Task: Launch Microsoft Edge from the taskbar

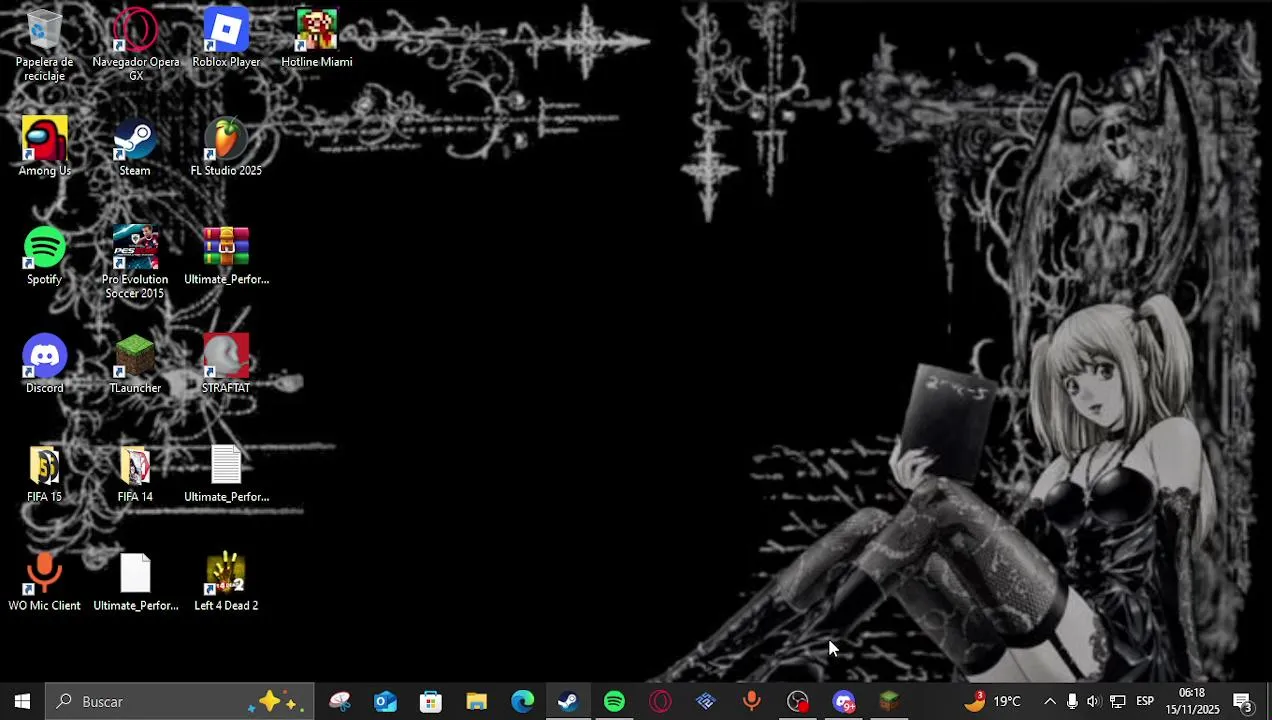Action: pos(523,702)
